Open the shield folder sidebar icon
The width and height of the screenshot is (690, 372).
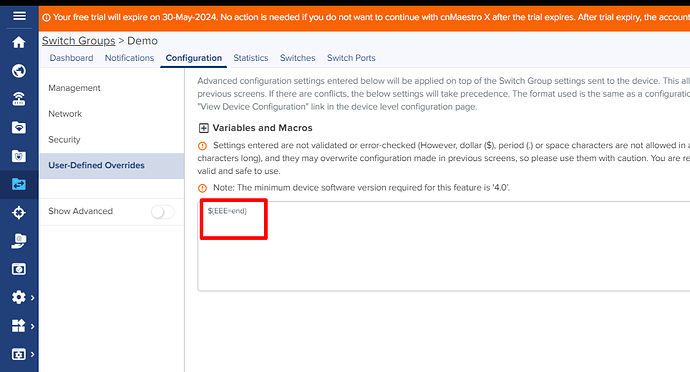tap(19, 156)
